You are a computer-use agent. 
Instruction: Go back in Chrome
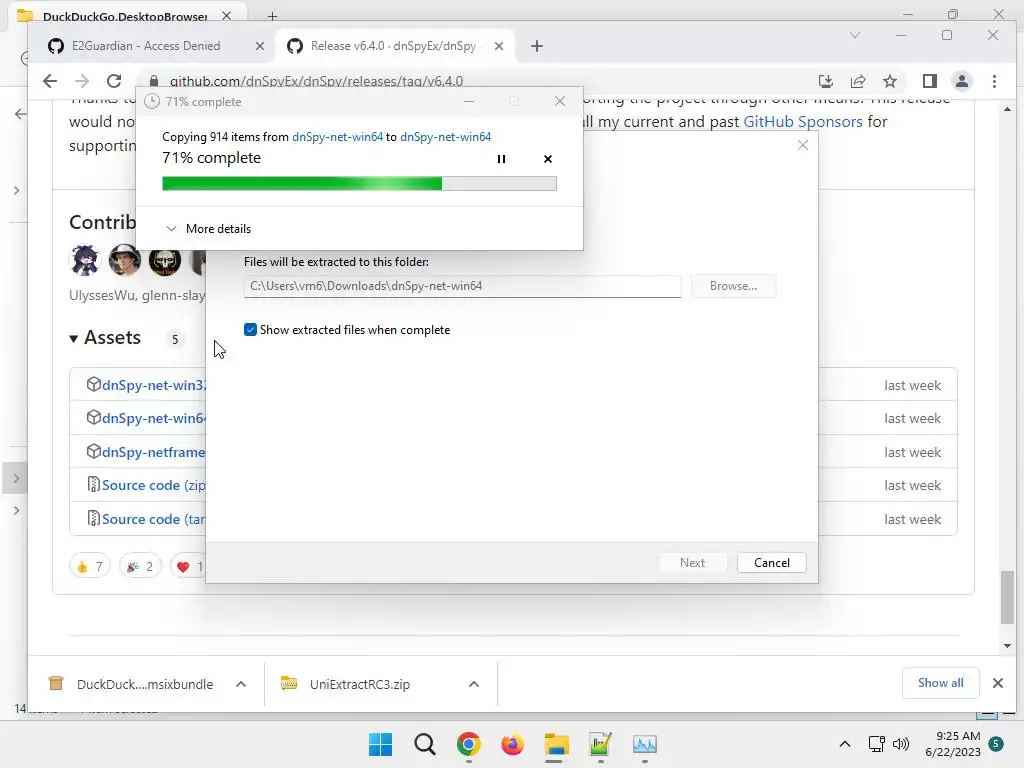pos(50,81)
